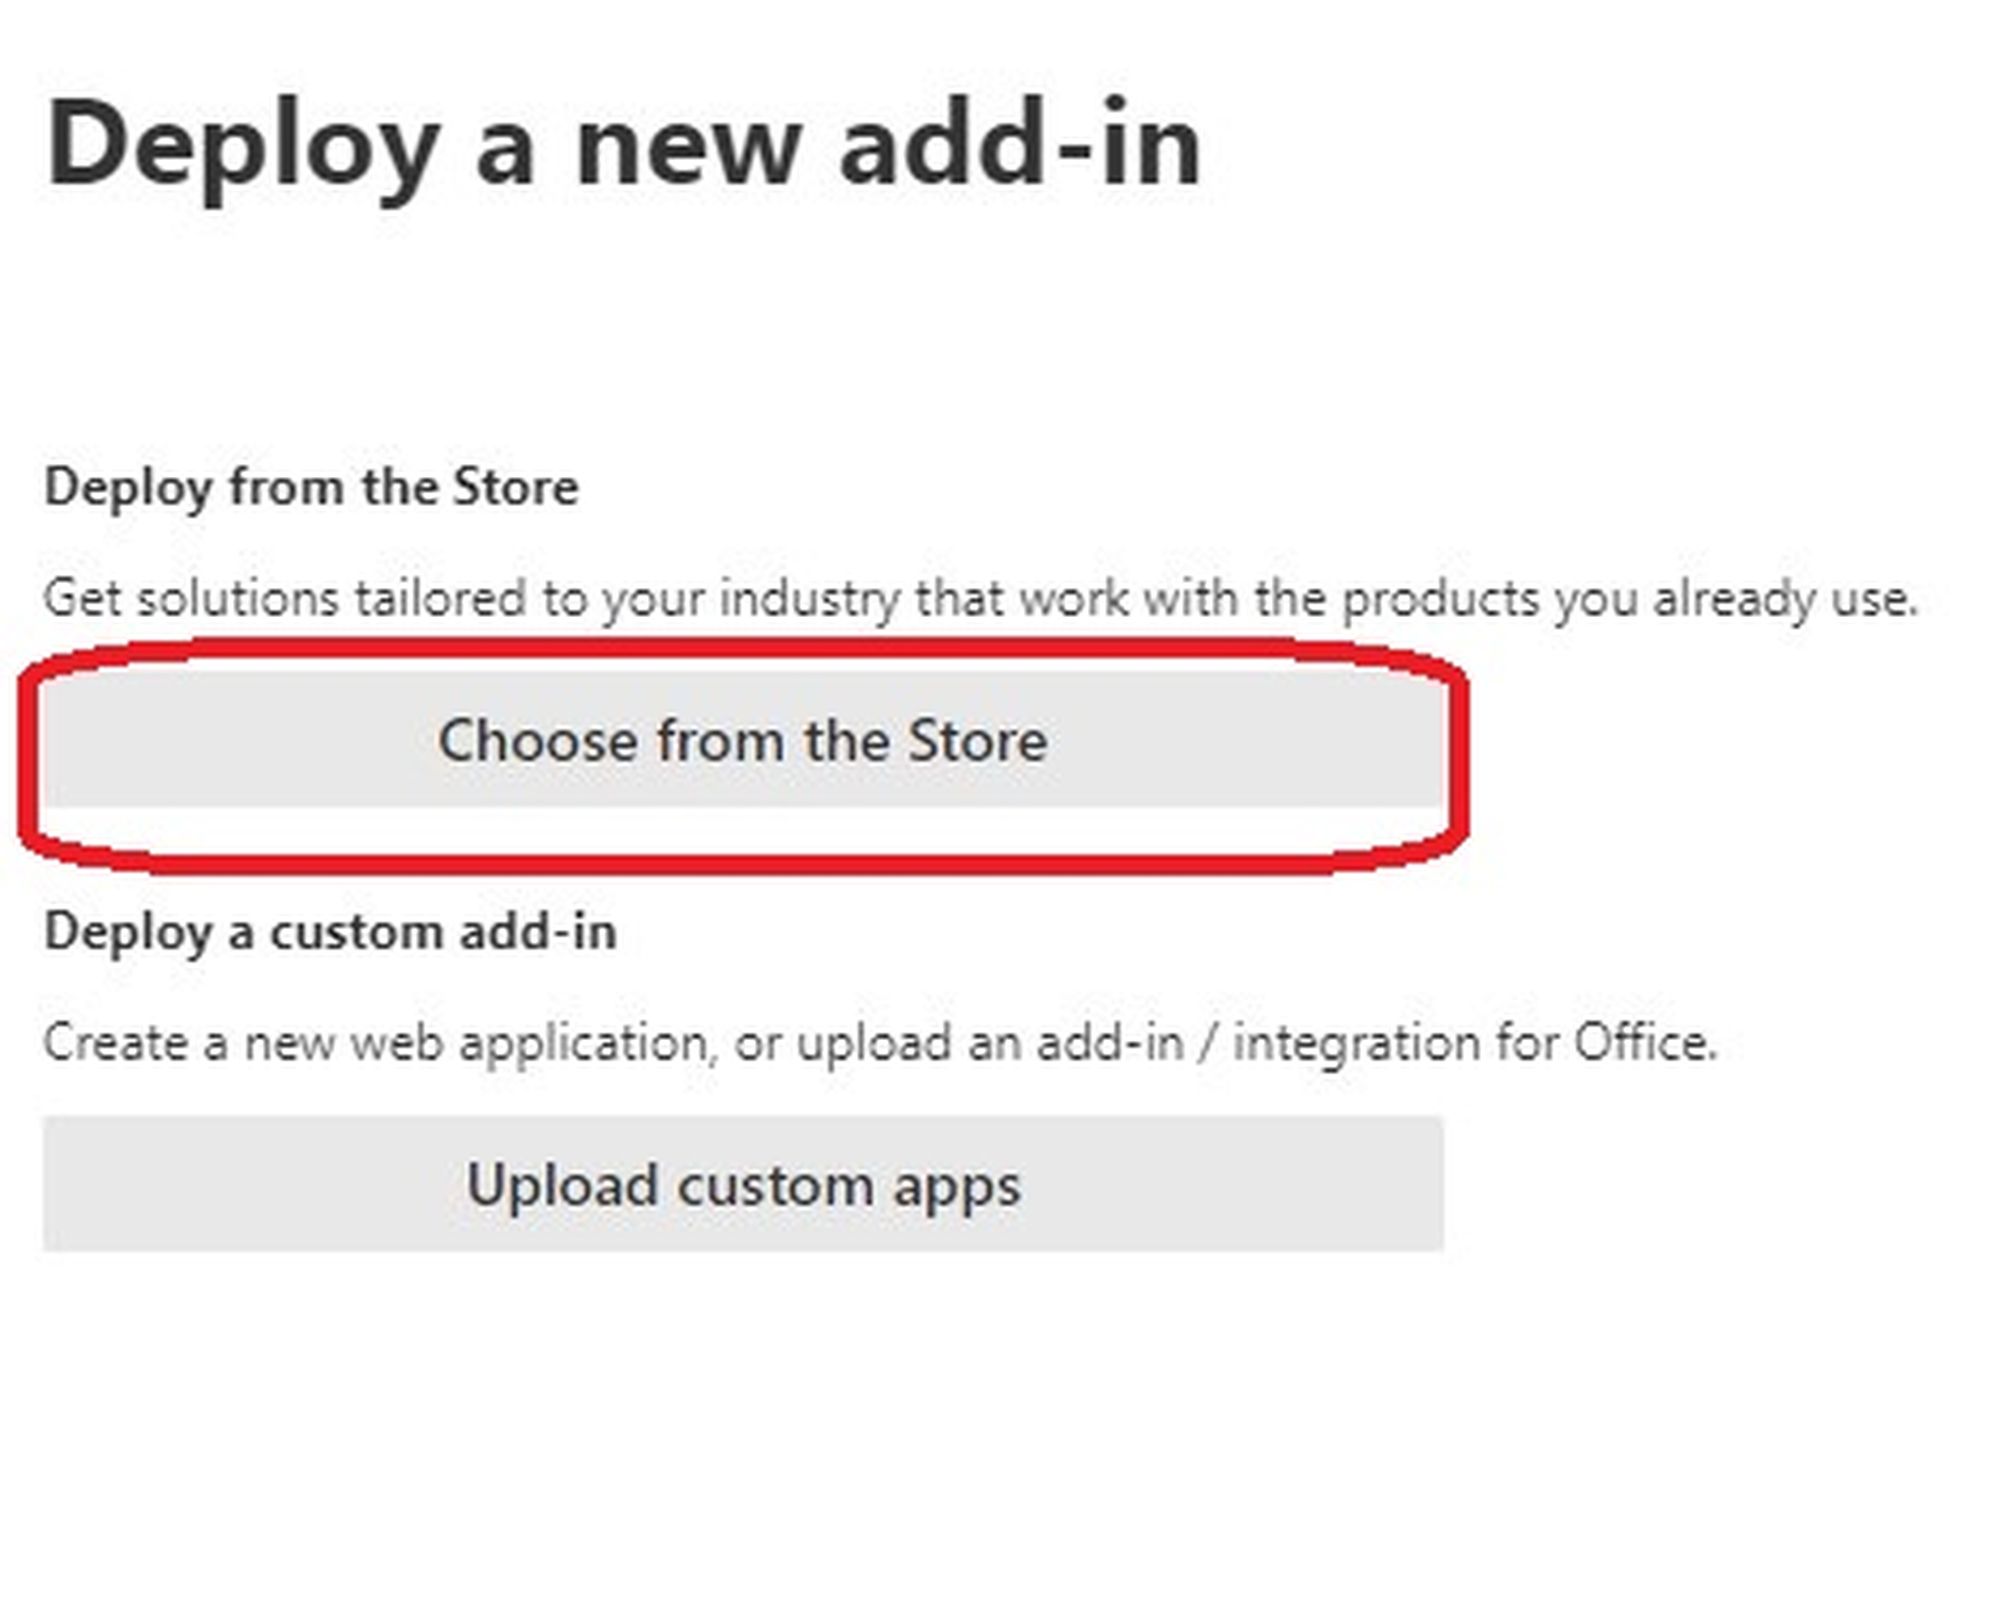Click the Deploy a new add-in title
This screenshot has height=1611, width=2000.
tap(622, 145)
